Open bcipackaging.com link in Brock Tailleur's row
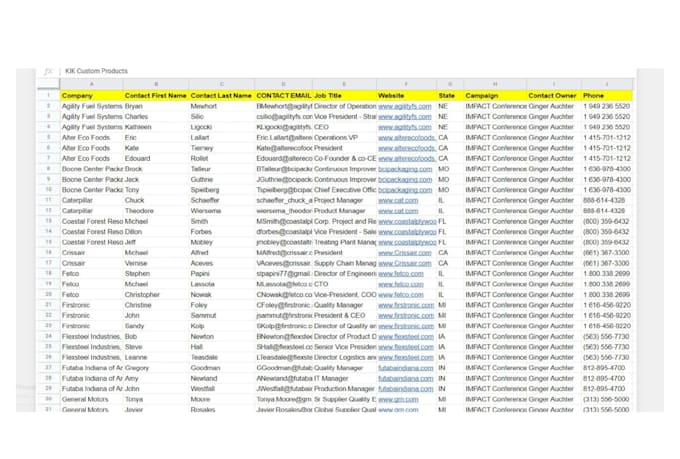Screen dimensions: 680x459 point(405,169)
